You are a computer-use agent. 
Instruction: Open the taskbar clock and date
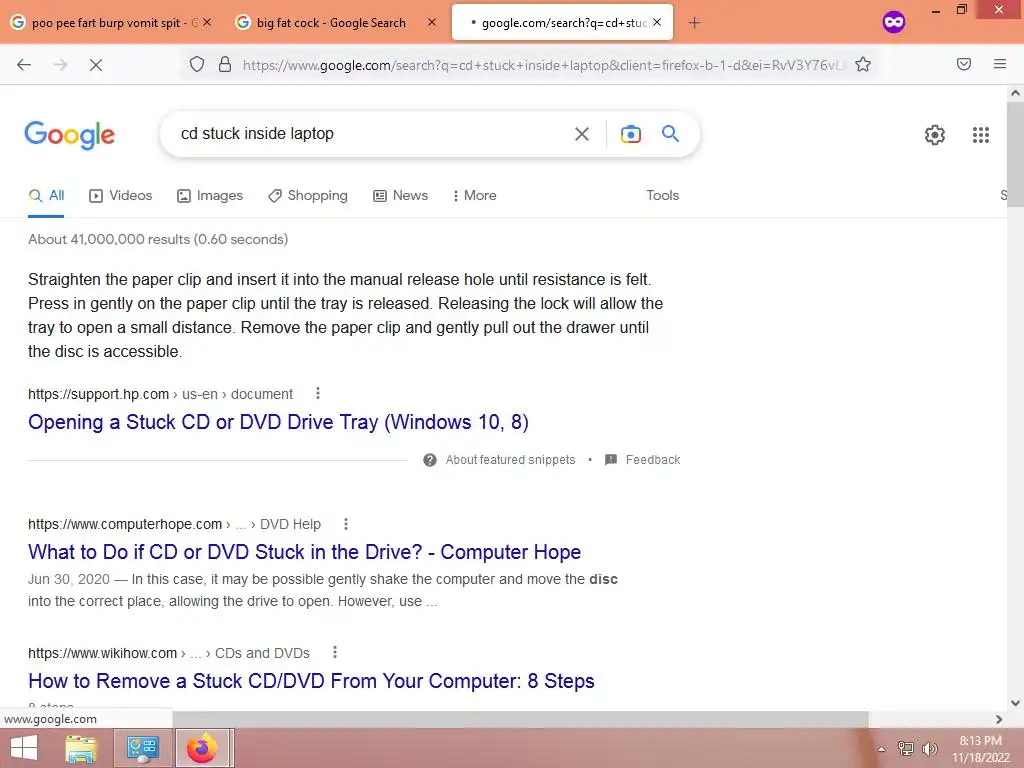(x=980, y=749)
